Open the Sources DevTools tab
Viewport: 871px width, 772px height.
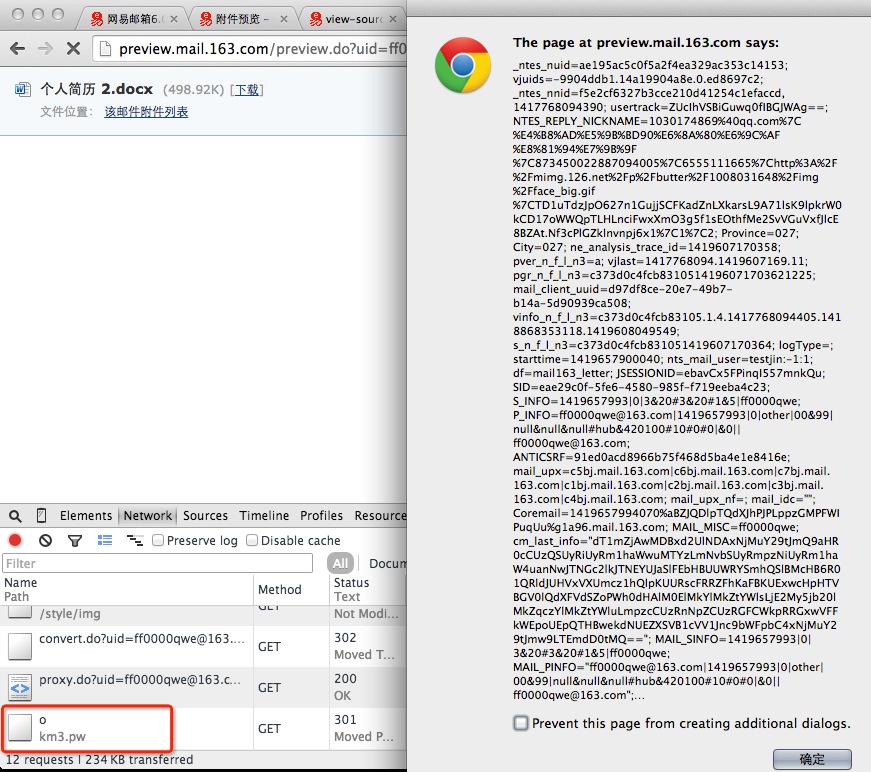coord(206,515)
